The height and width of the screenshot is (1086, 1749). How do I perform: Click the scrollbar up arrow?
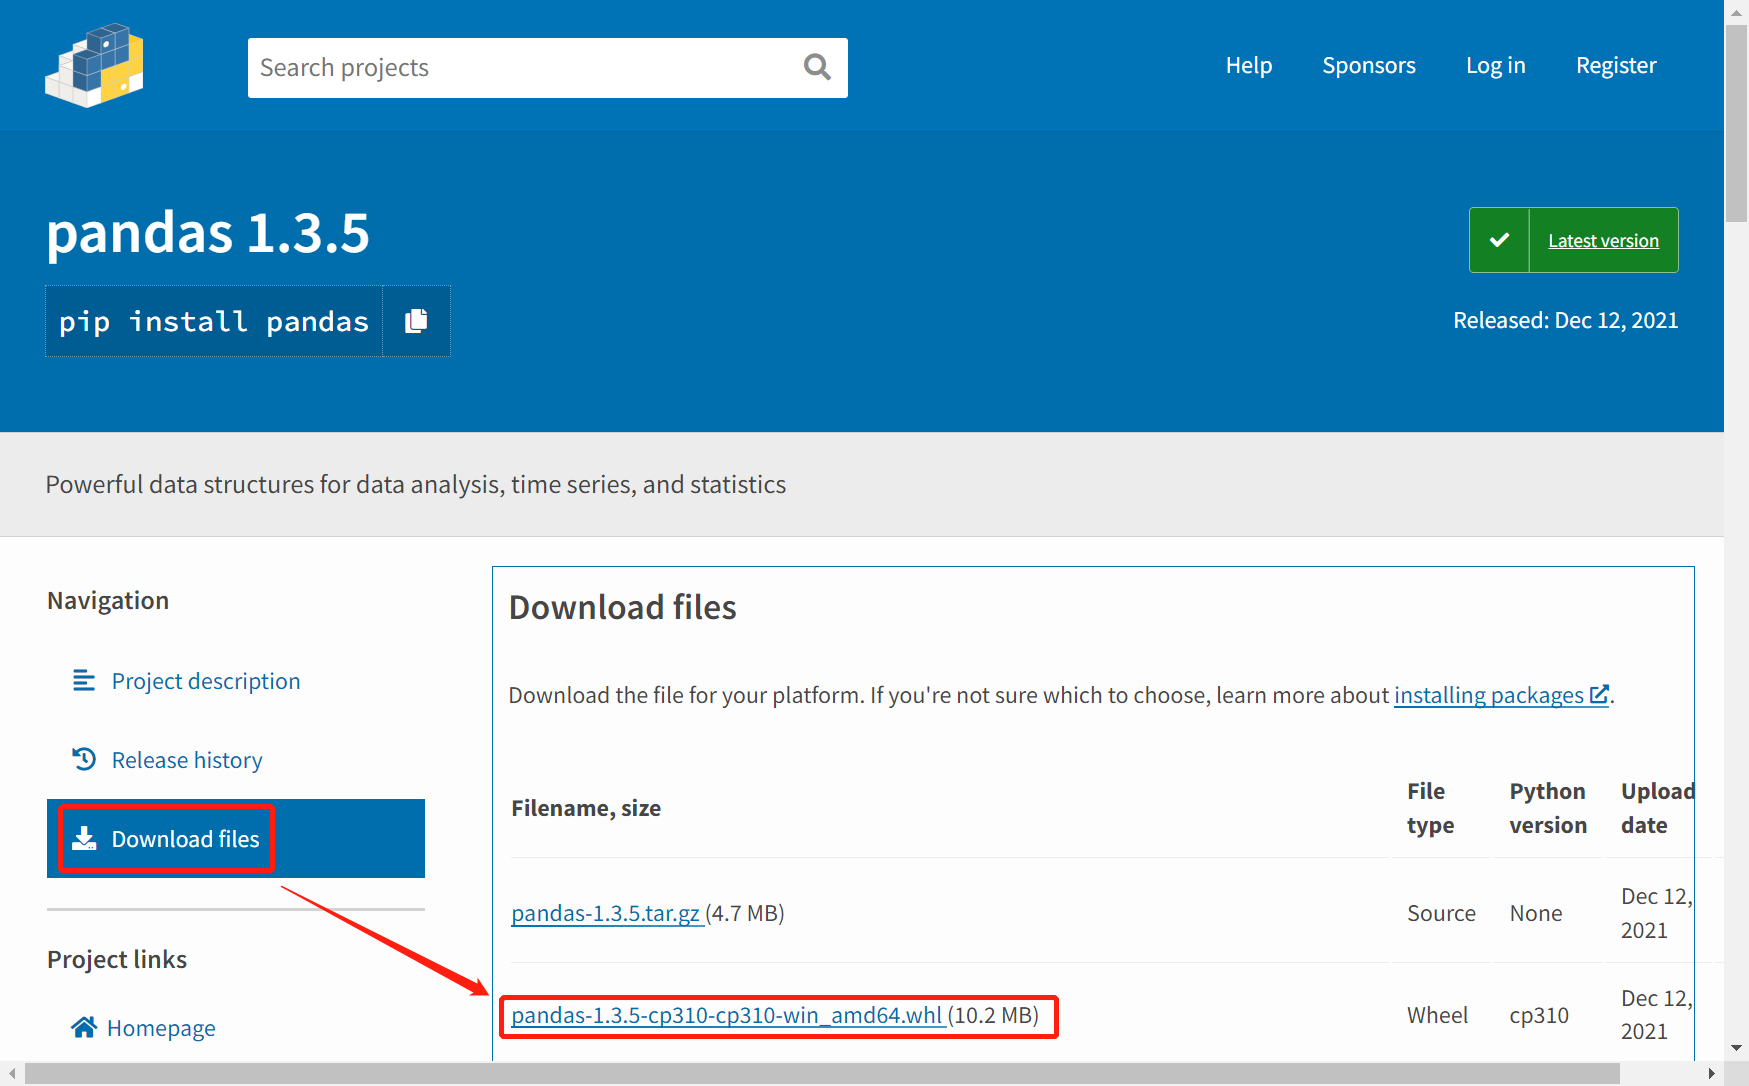tap(1737, 12)
